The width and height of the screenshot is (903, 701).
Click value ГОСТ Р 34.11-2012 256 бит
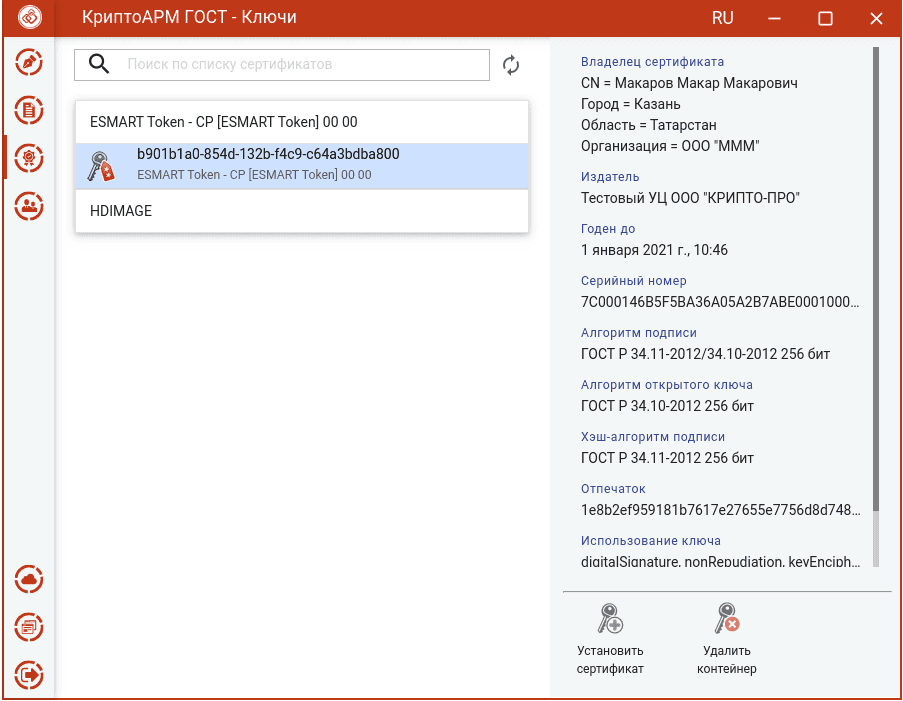667,458
